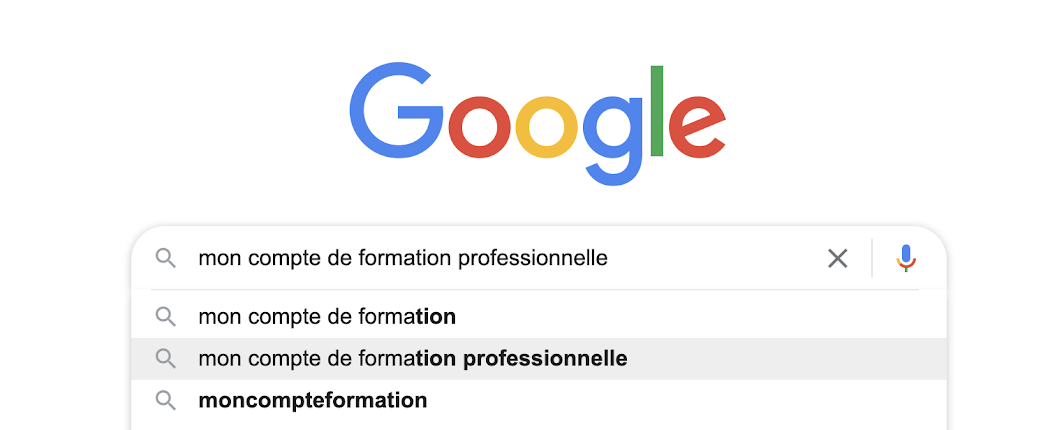Start voice search with the microphone icon
This screenshot has width=1064, height=430.
pyautogui.click(x=906, y=258)
